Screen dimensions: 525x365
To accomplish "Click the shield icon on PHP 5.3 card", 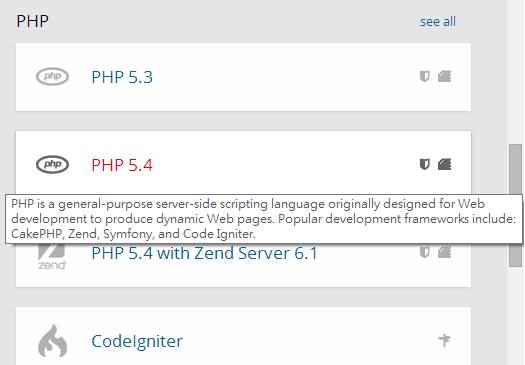I will tap(425, 76).
